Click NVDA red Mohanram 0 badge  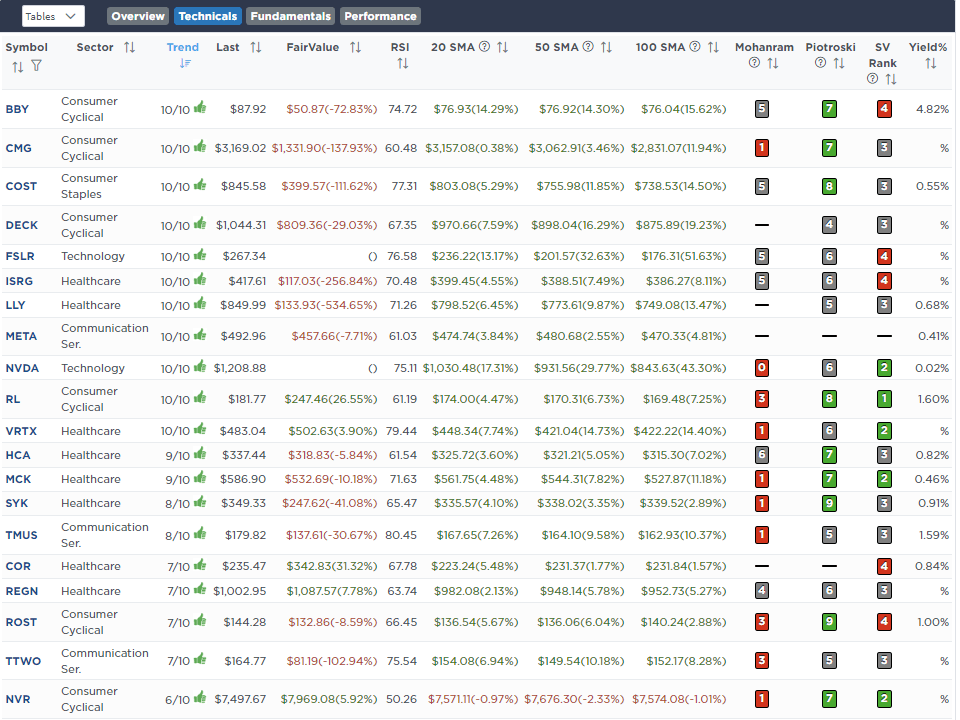(762, 368)
